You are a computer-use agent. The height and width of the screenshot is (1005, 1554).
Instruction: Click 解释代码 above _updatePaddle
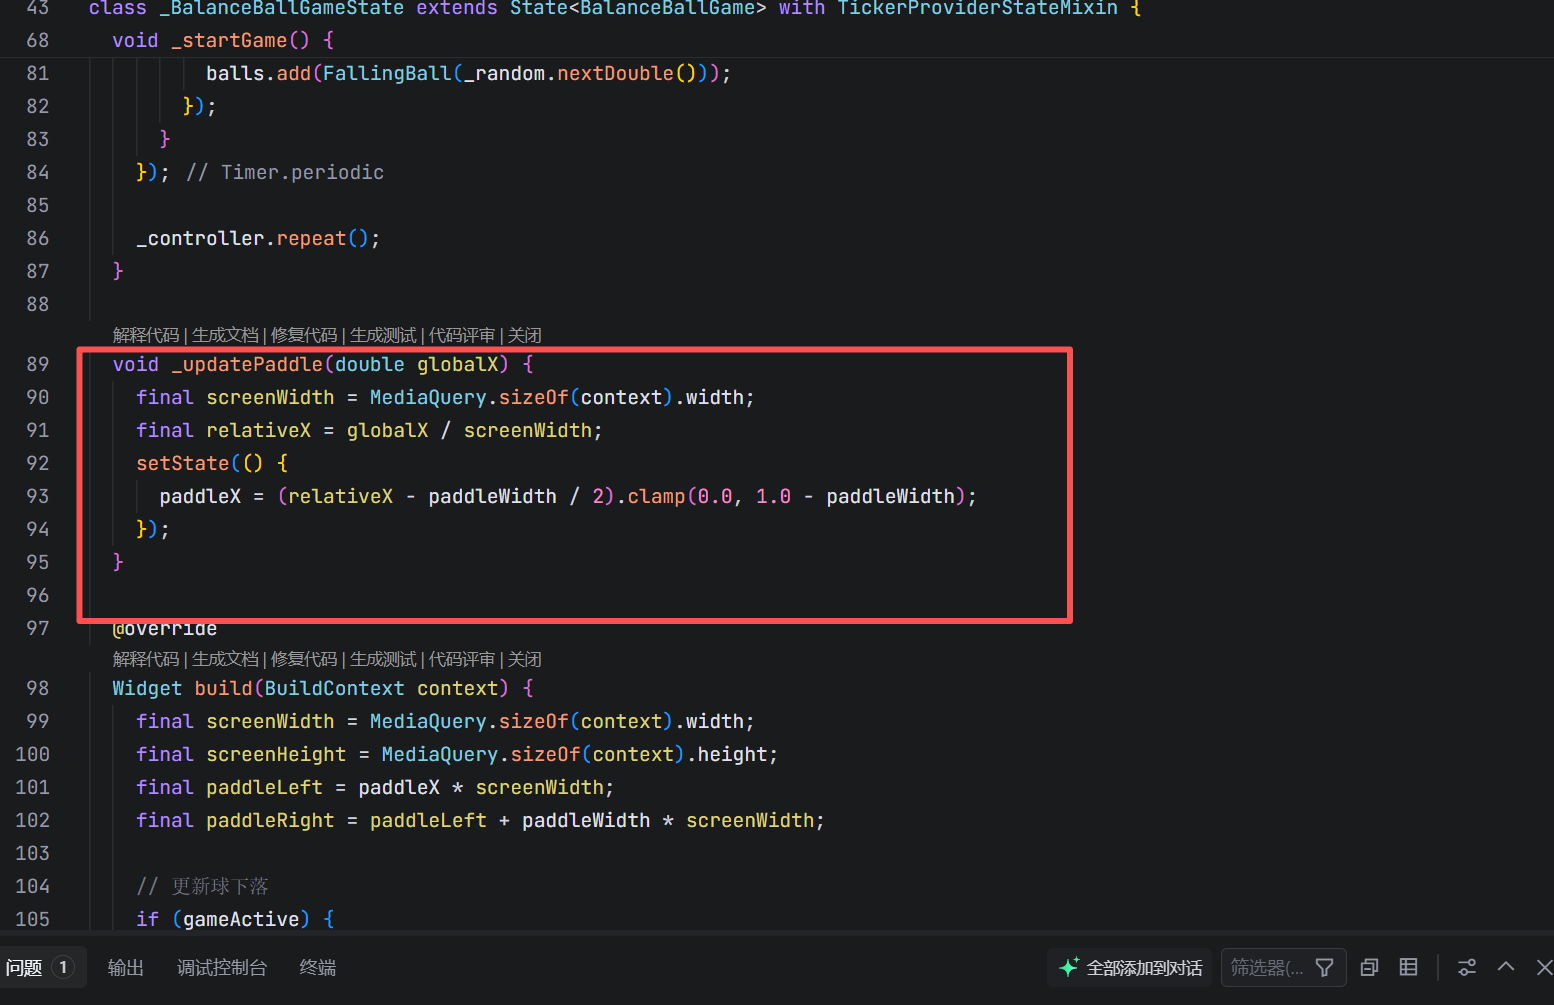coord(146,335)
